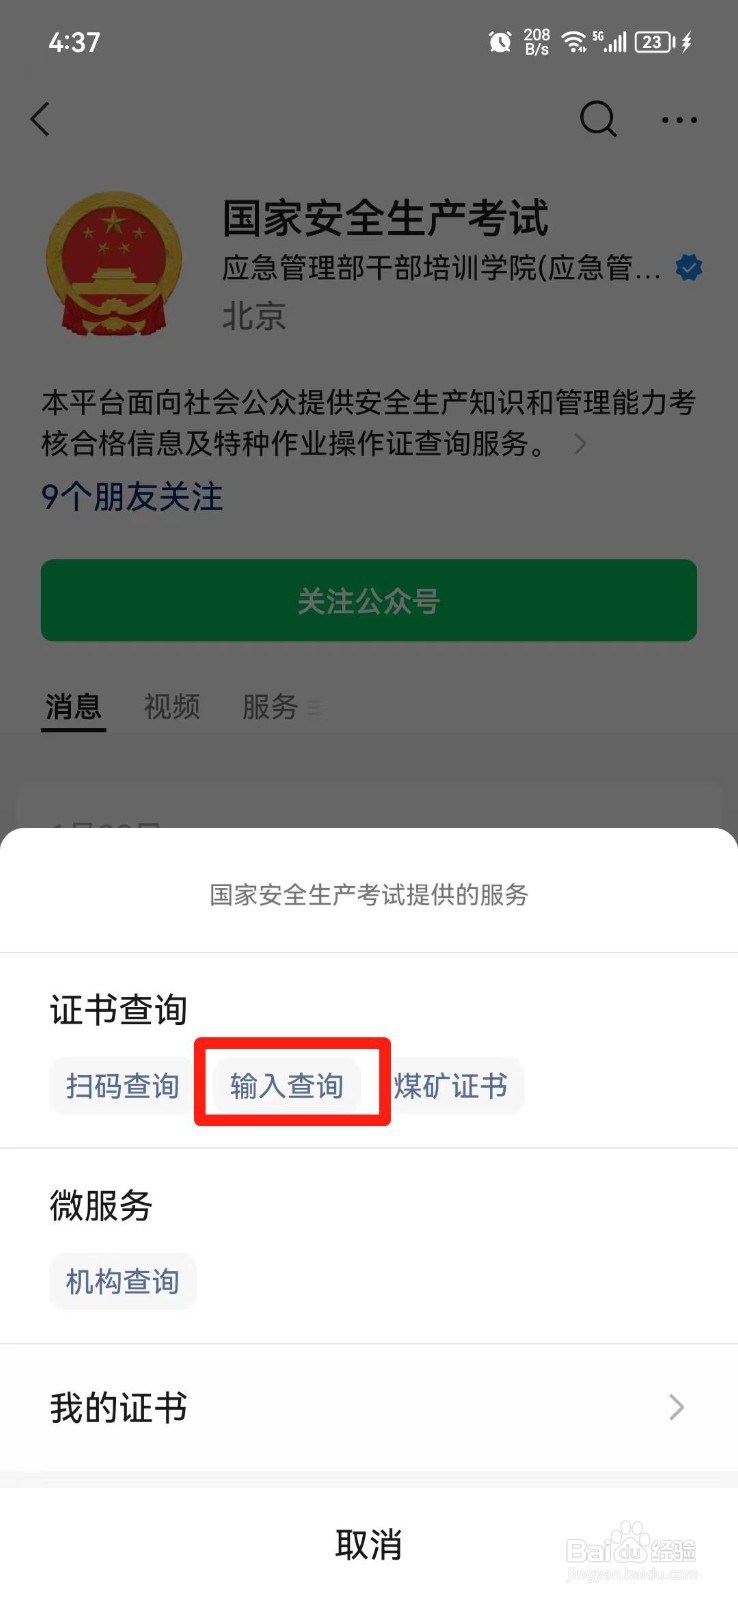This screenshot has height=1600, width=738.
Task: Open the 9个朋友关注 link
Action: [x=132, y=497]
